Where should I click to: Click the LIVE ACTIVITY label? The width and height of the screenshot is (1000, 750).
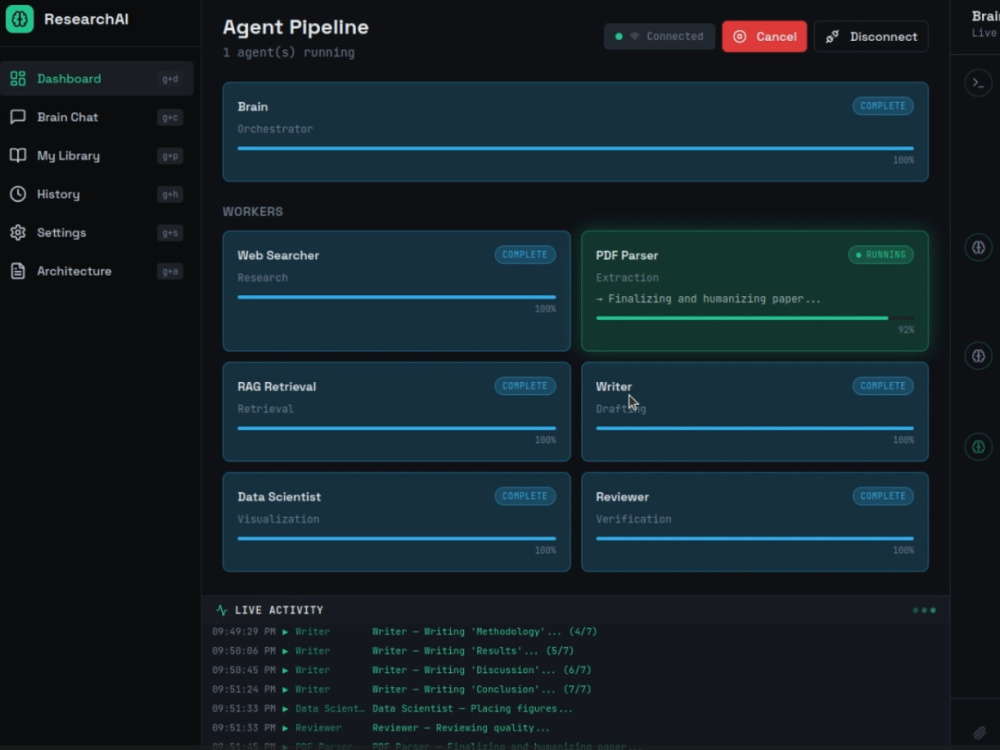coord(279,610)
